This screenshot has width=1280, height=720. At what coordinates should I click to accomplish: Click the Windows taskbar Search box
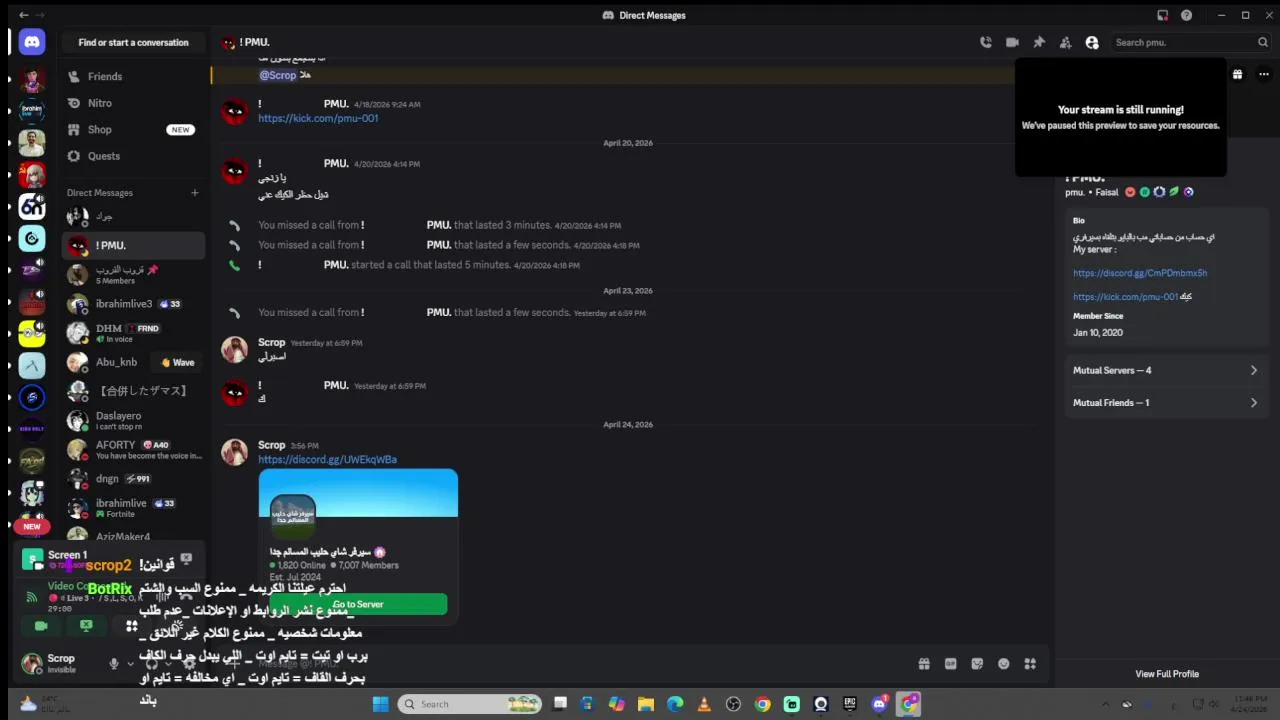(470, 704)
